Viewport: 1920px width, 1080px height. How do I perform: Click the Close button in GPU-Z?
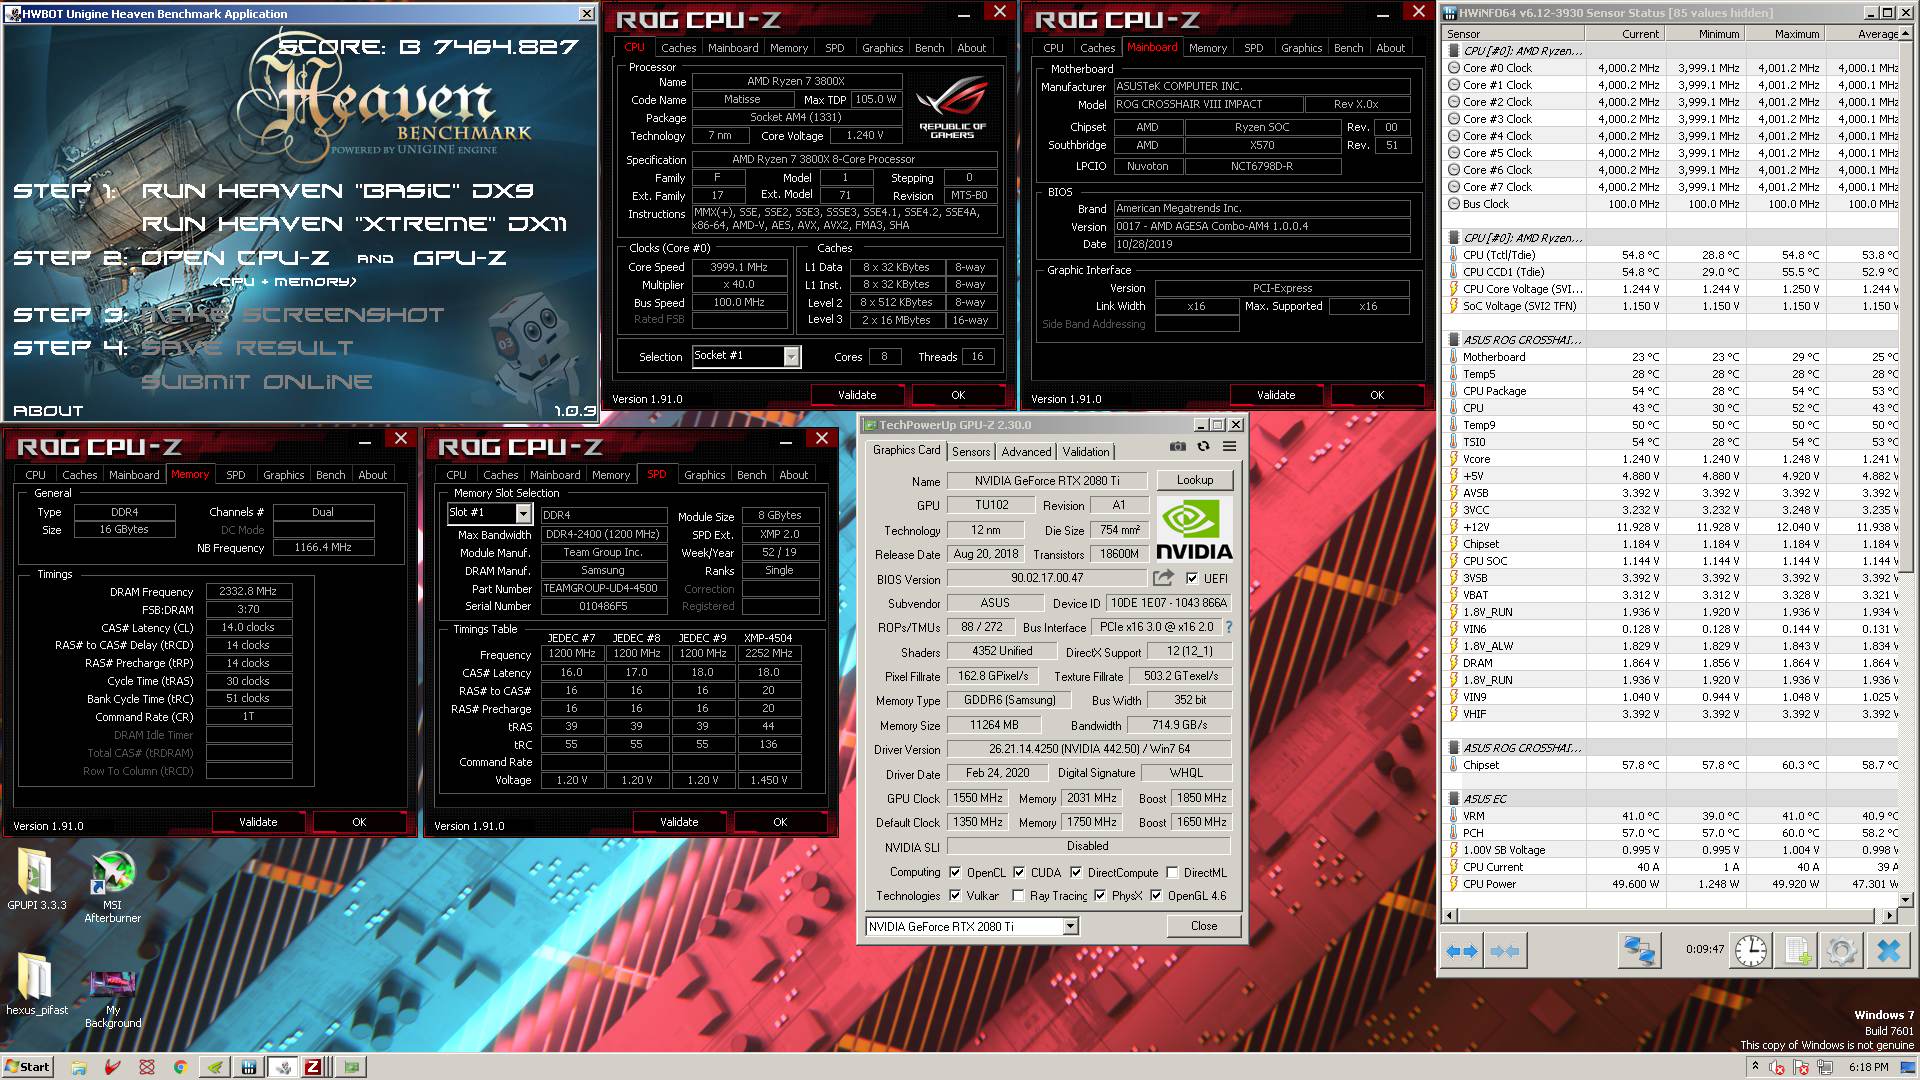click(x=1204, y=926)
